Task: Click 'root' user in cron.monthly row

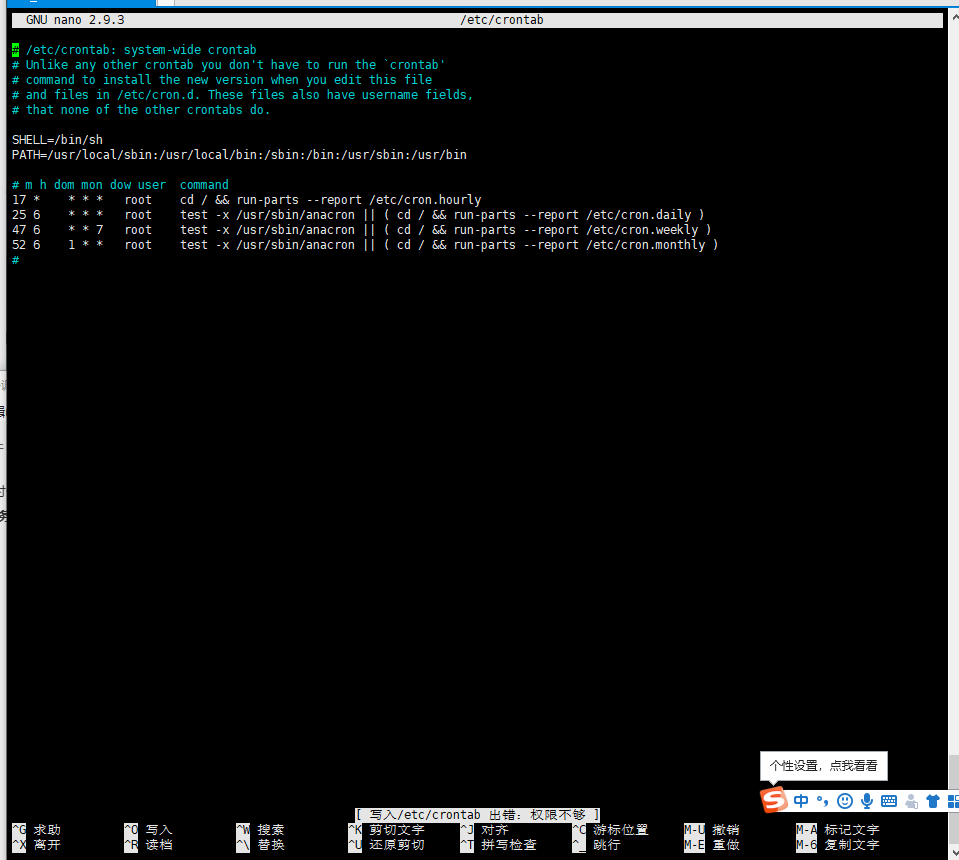Action: tap(138, 244)
